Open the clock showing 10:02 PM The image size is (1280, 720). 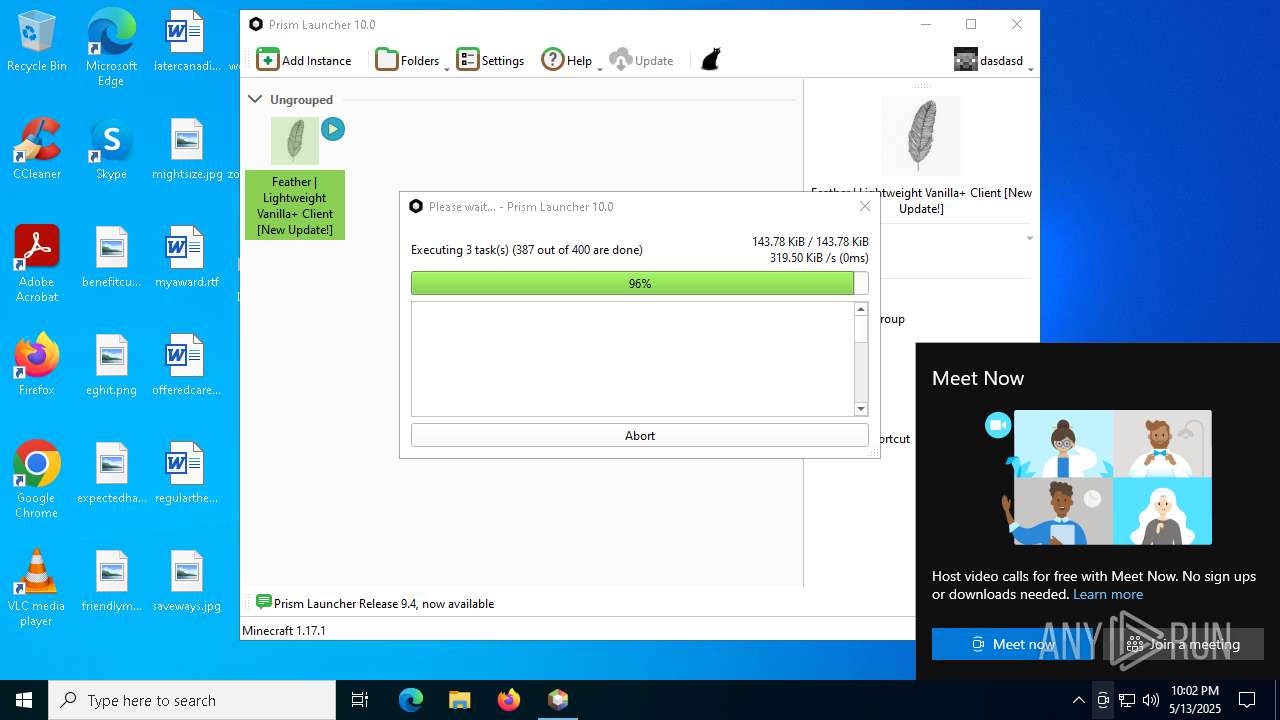1195,700
